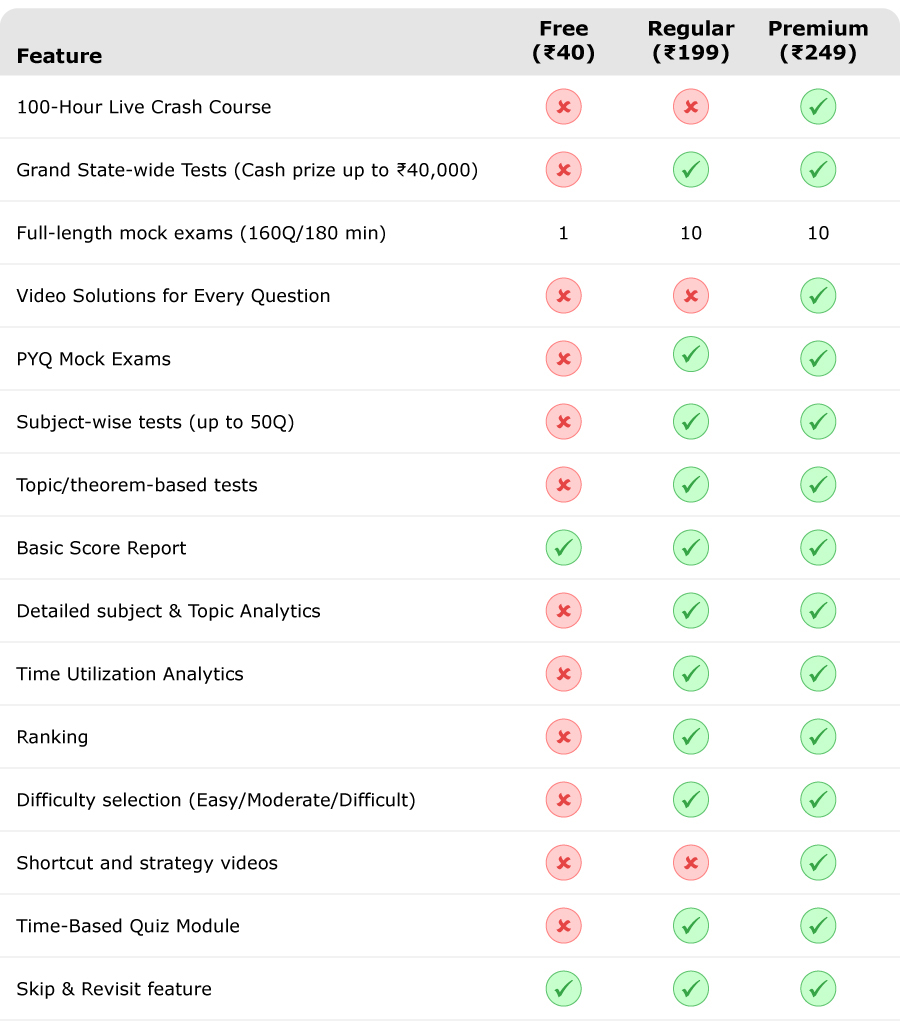Click Free checkmark for Basic Score Report
The width and height of the screenshot is (900, 1030).
click(x=563, y=548)
